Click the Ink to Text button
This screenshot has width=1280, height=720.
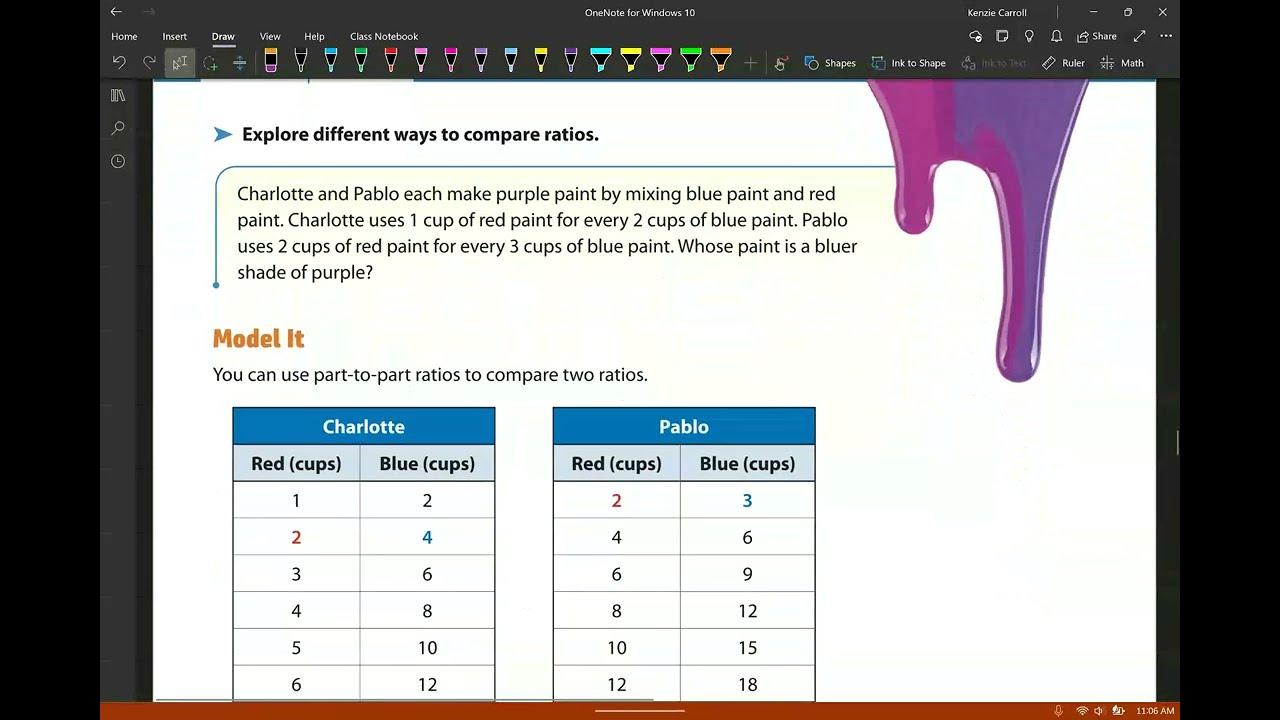click(x=994, y=63)
